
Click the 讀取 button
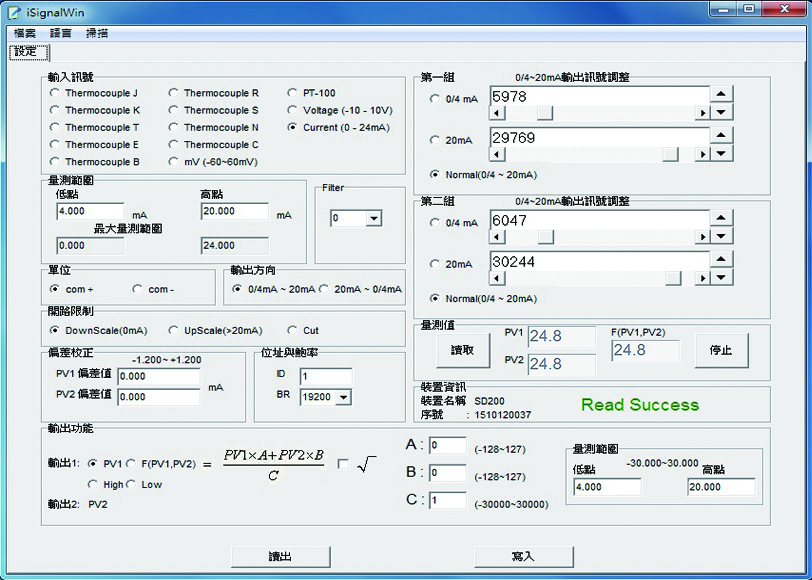462,351
